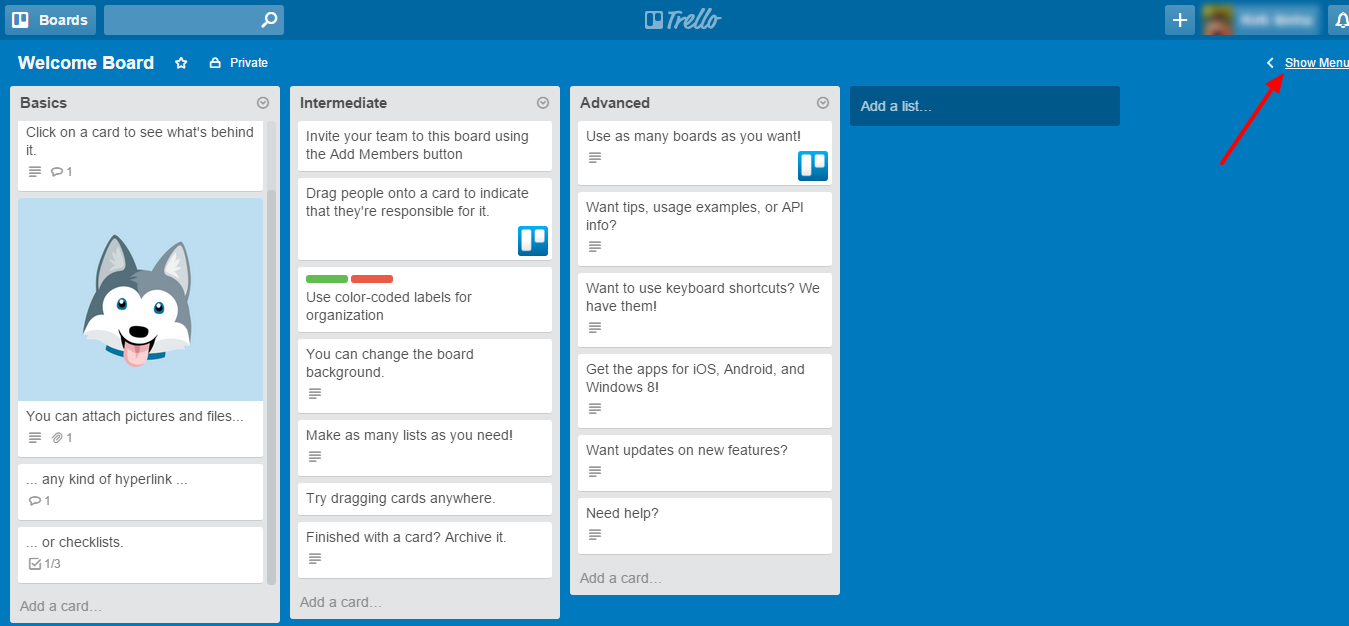Open Basics list actions dropdown
The image size is (1349, 626).
pos(263,103)
